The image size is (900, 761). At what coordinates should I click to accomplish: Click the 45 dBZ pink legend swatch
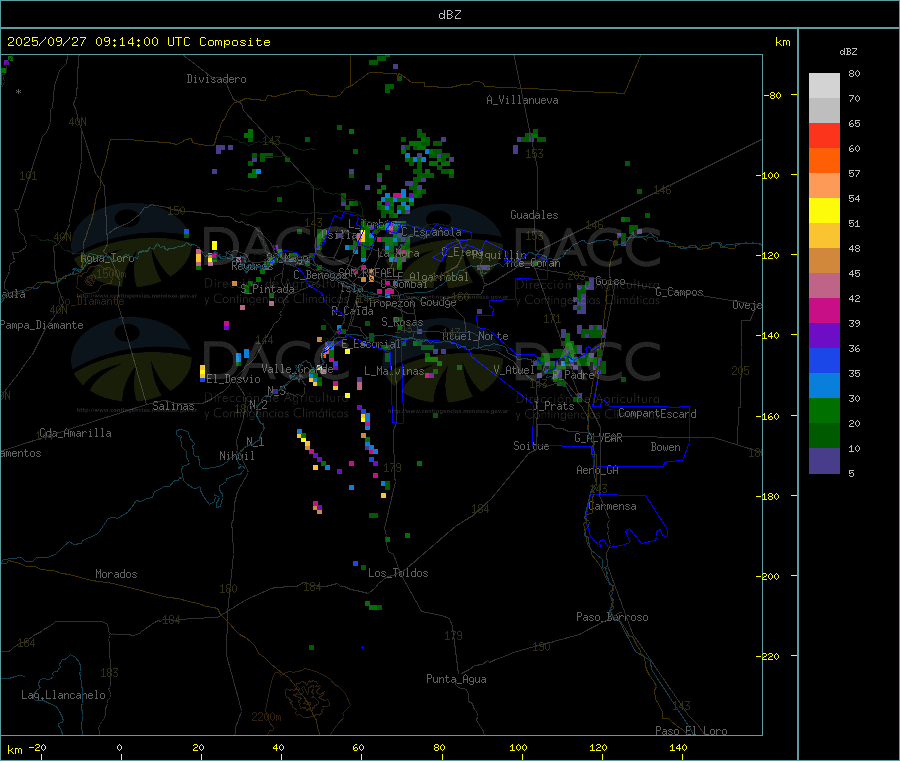pos(824,286)
